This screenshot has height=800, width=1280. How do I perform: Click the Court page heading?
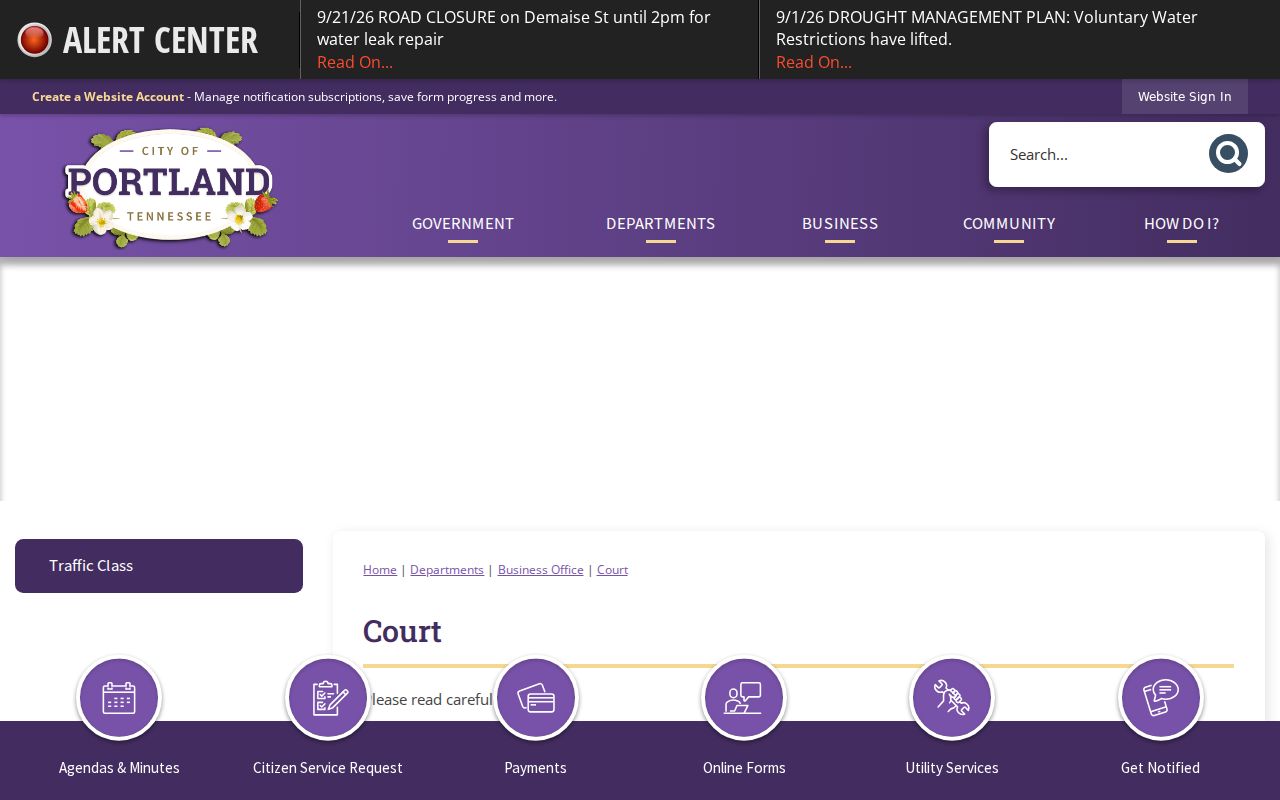point(402,631)
